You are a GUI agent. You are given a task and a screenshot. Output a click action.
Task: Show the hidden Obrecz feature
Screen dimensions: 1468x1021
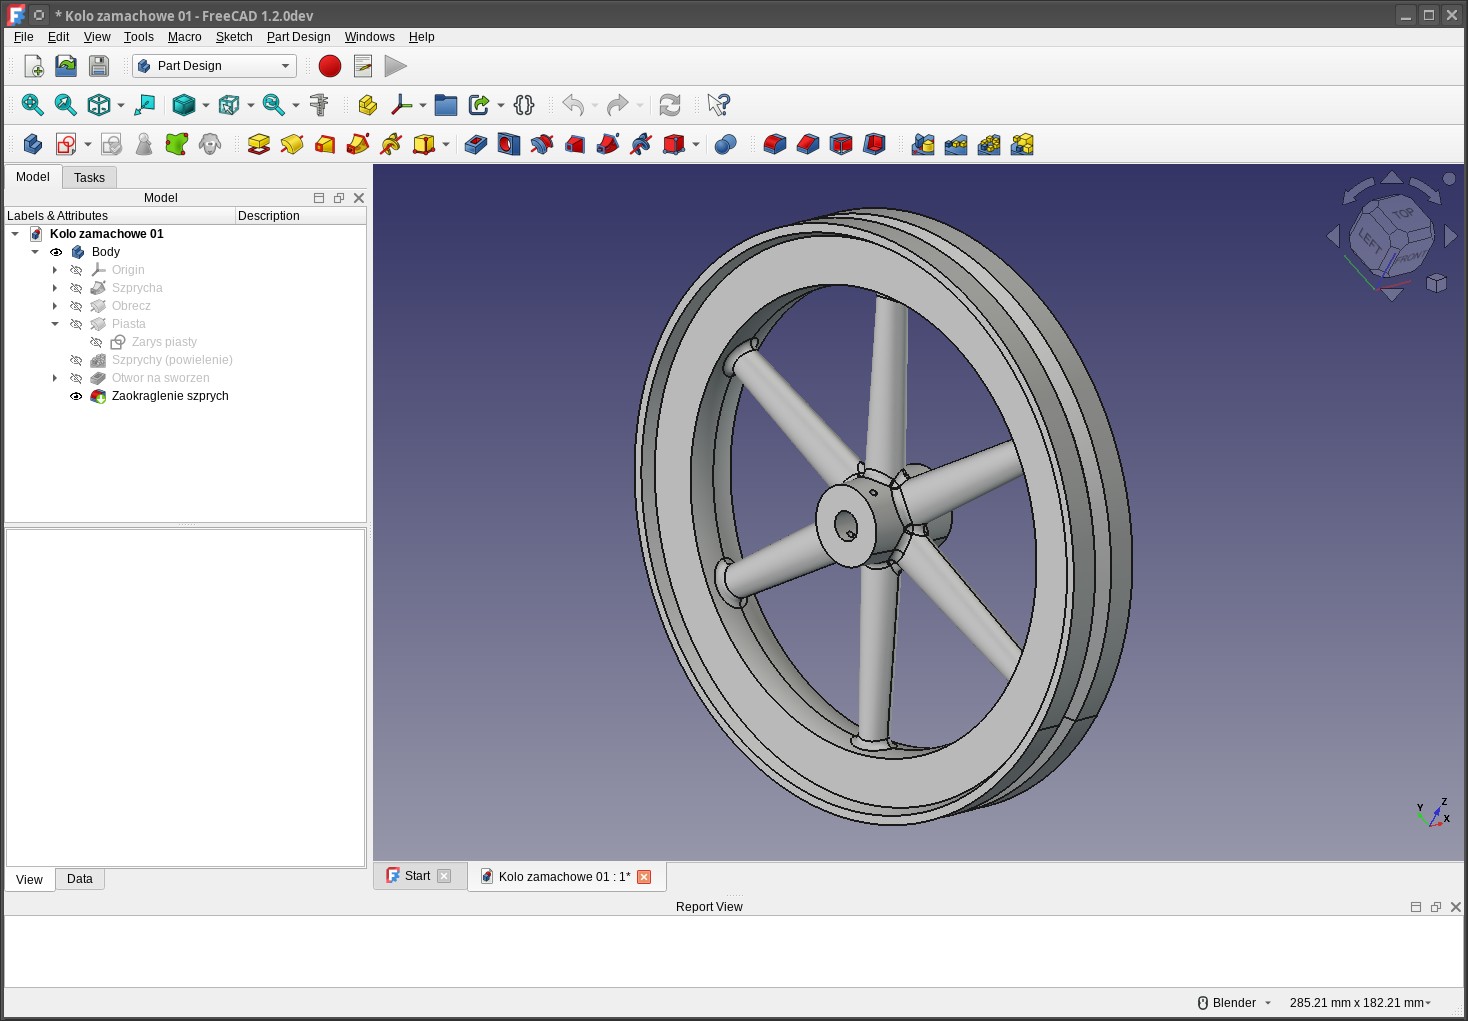76,306
